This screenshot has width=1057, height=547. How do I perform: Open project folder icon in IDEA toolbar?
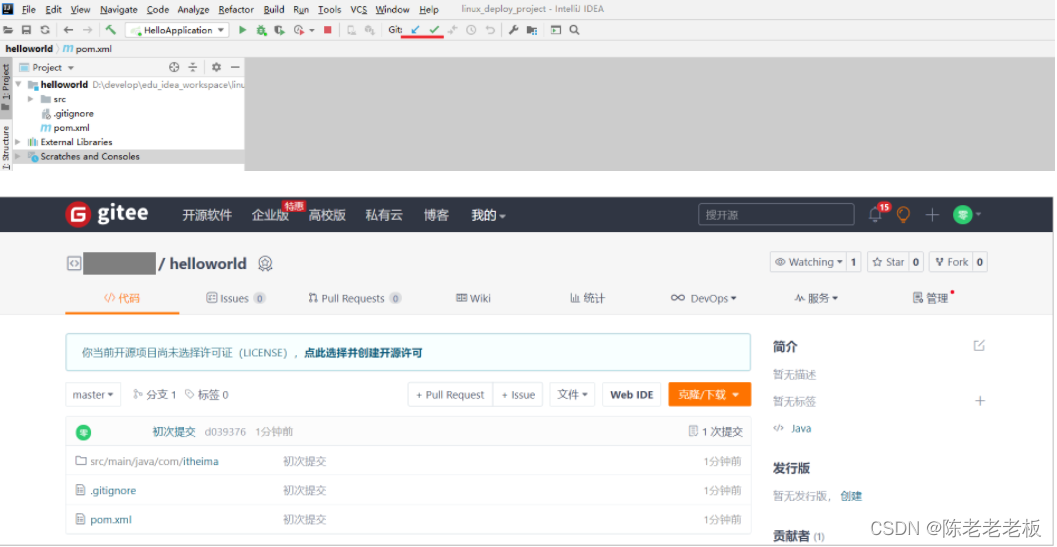tap(8, 30)
